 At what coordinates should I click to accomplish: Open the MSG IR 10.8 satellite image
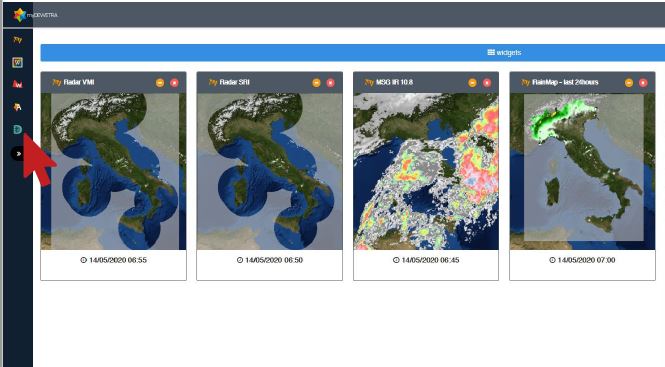(426, 171)
